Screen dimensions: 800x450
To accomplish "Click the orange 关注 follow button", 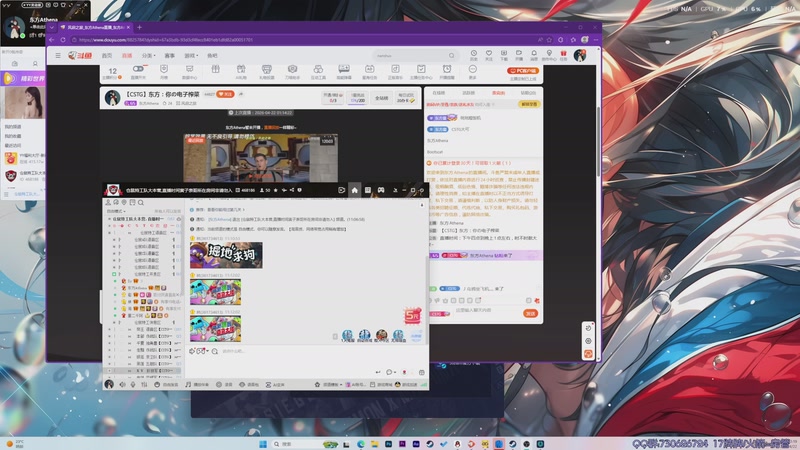I will point(226,94).
